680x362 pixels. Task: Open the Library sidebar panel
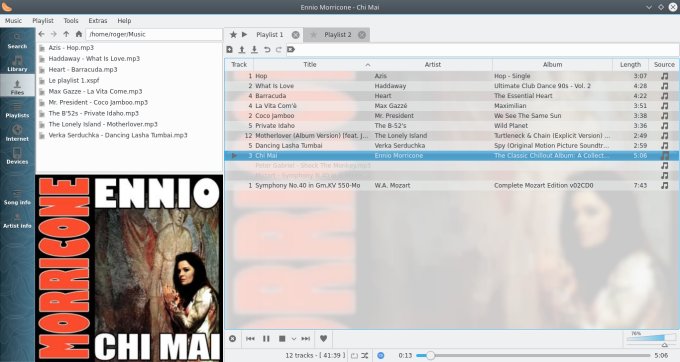17,63
